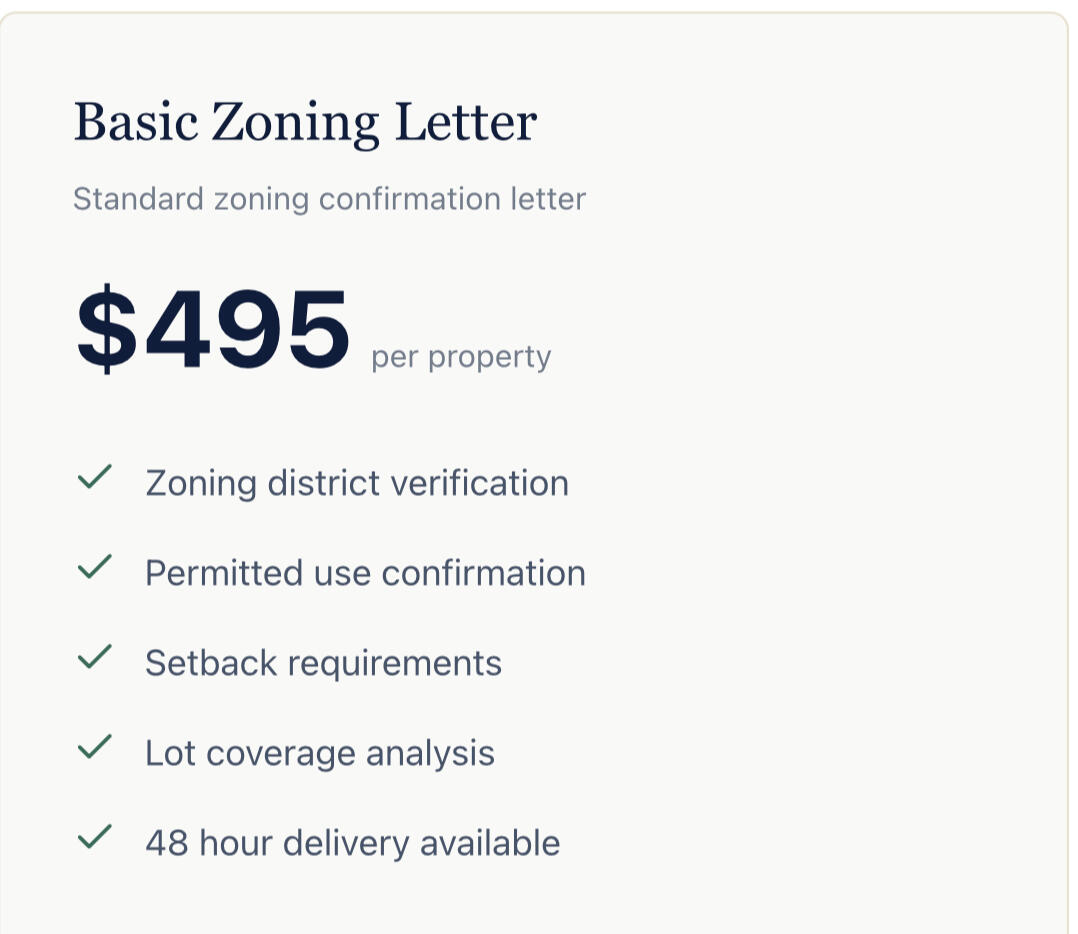This screenshot has height=934, width=1078.
Task: Click the "Standard zoning confirmation letter" subtitle
Action: 329,199
